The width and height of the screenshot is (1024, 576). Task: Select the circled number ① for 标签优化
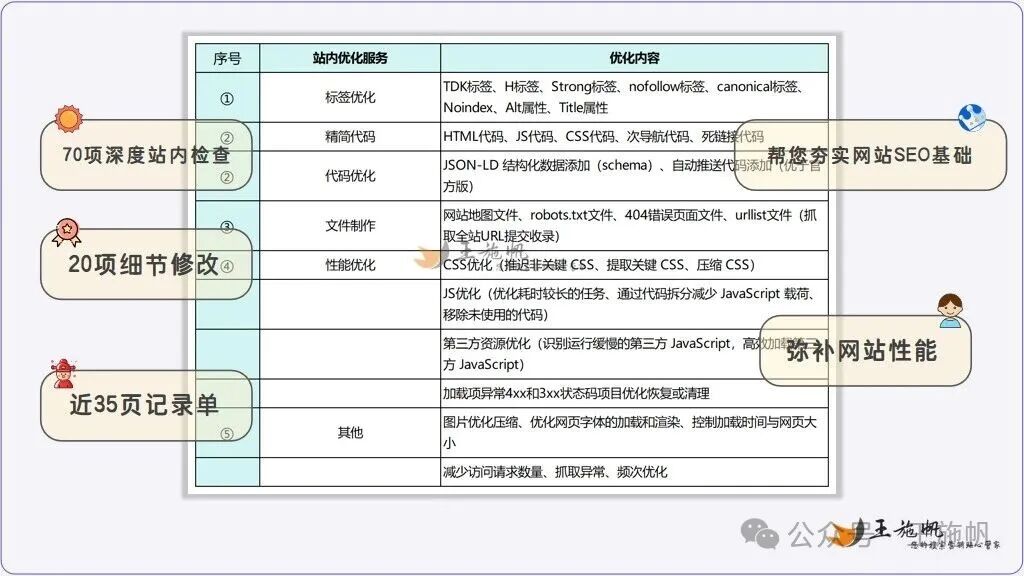(x=228, y=97)
